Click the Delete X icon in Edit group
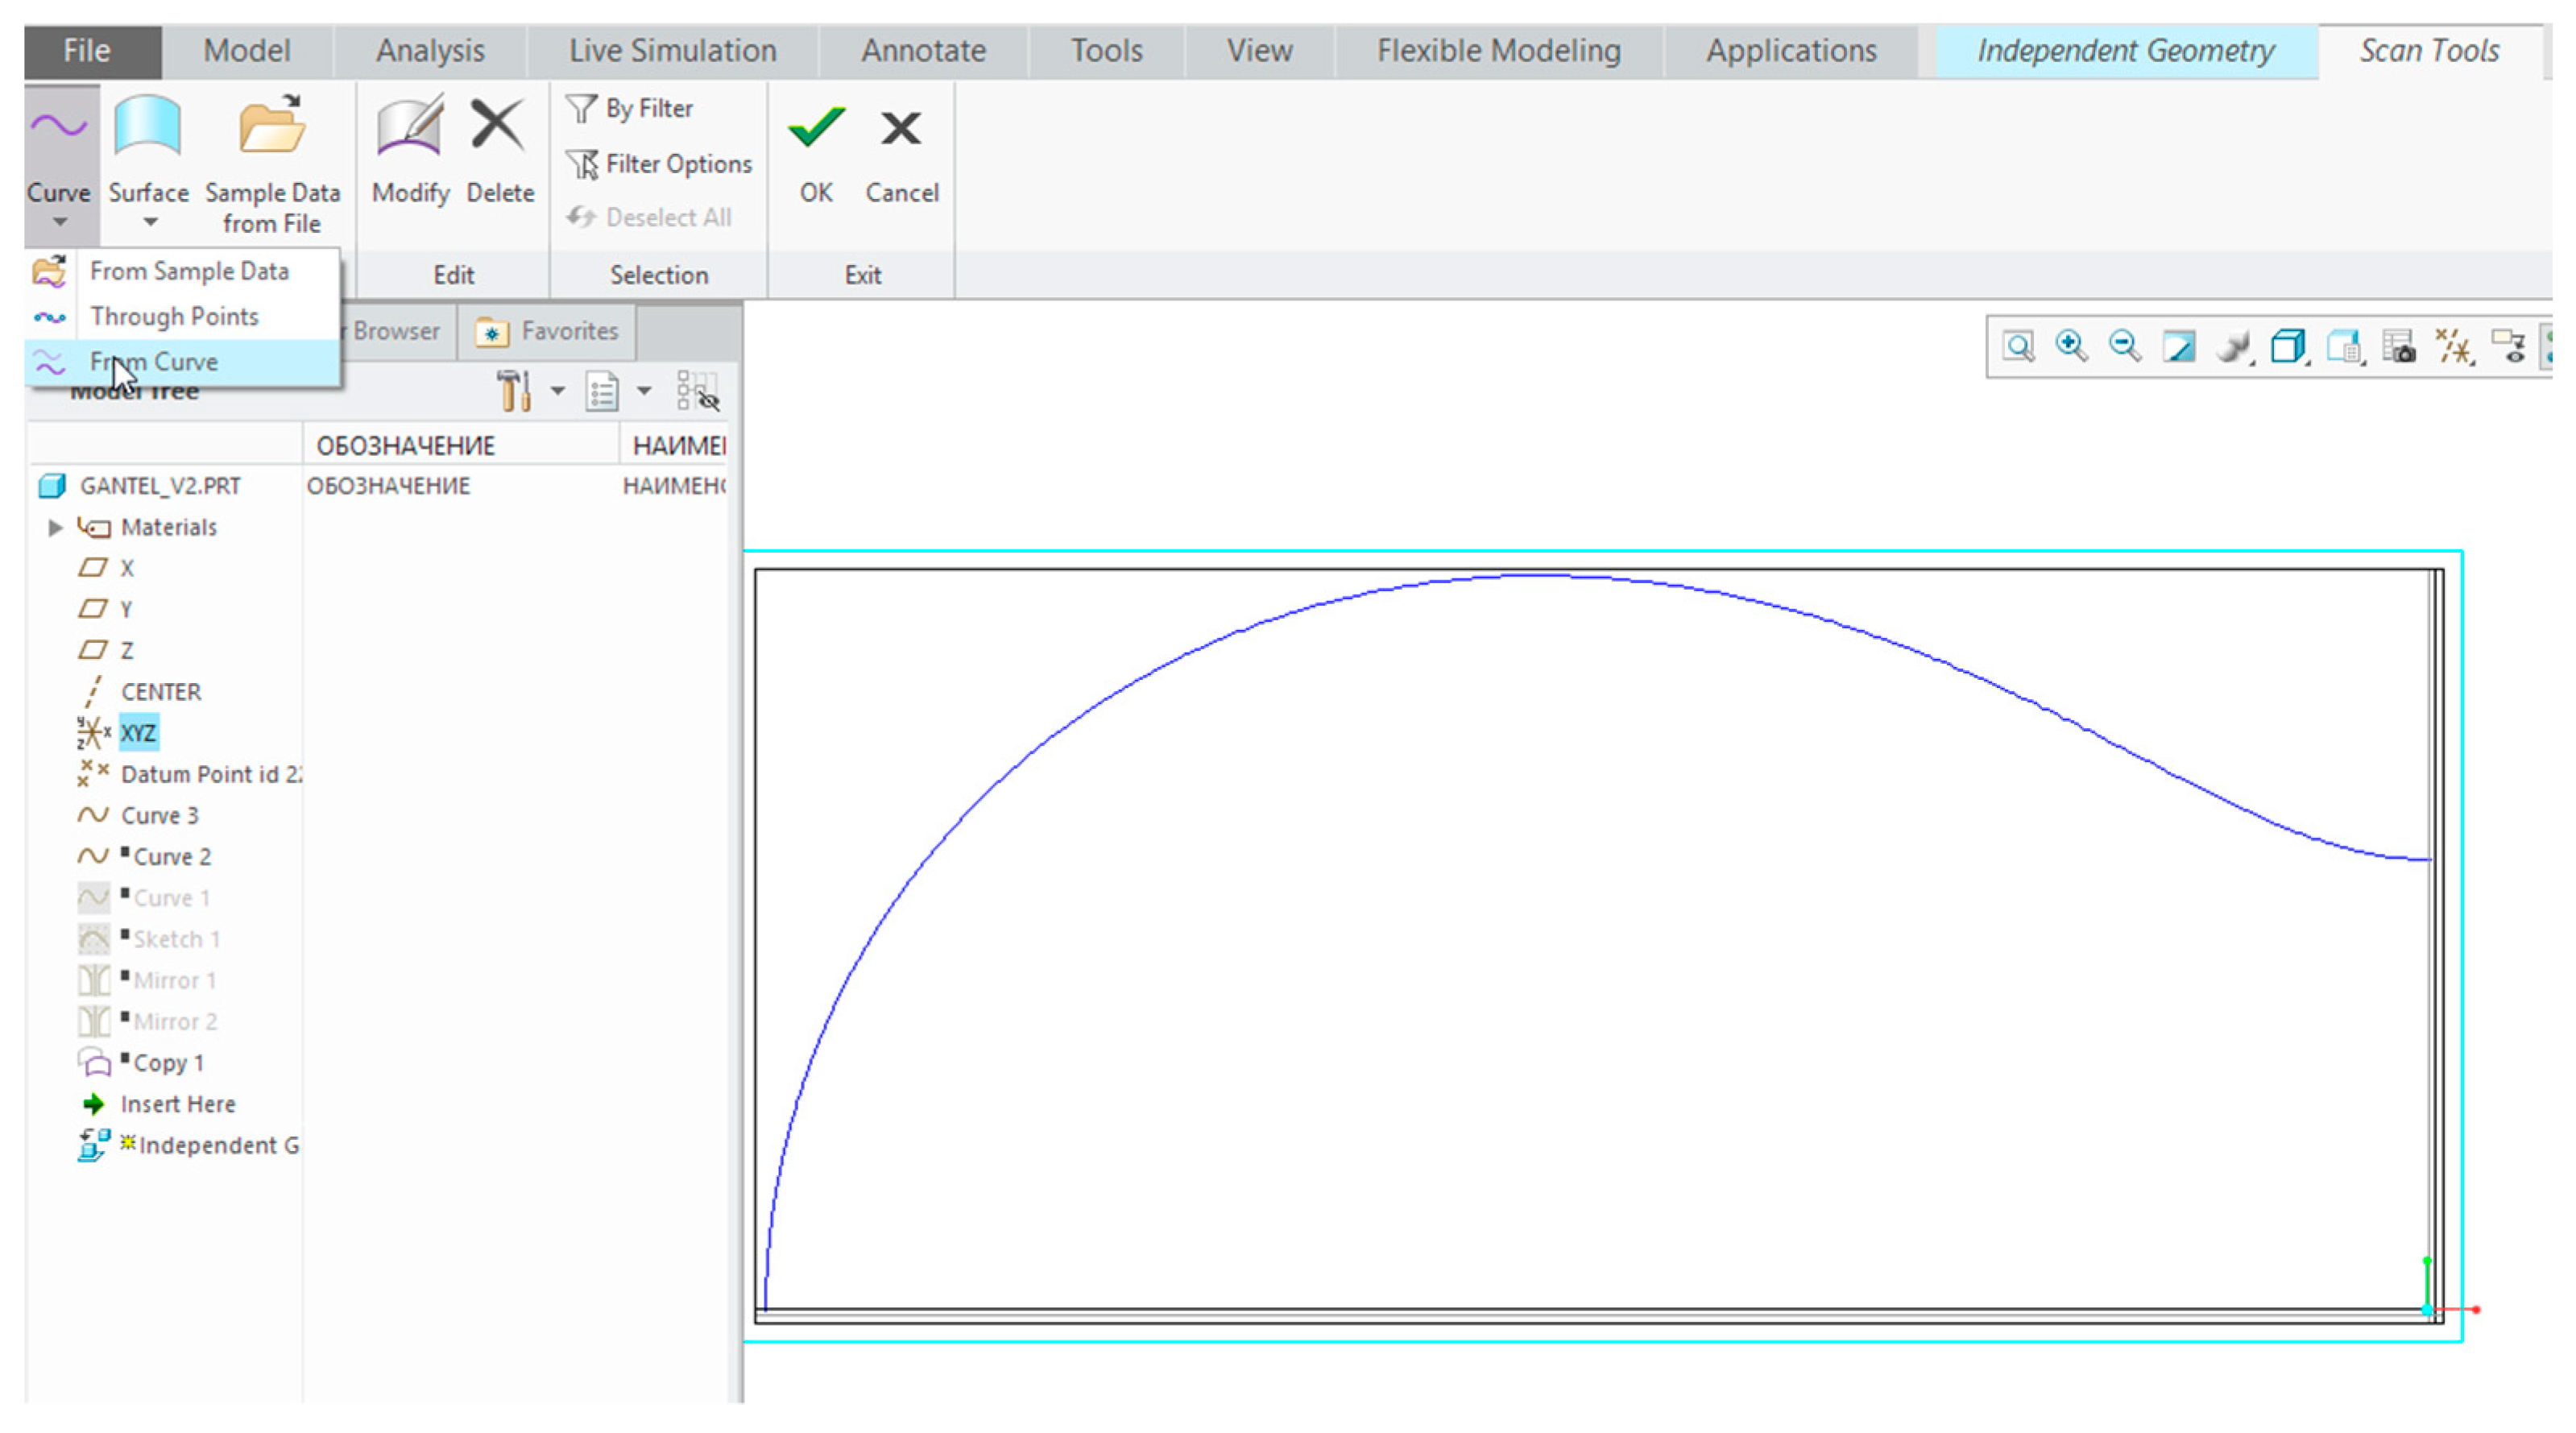The height and width of the screenshot is (1433, 2576). 499,150
